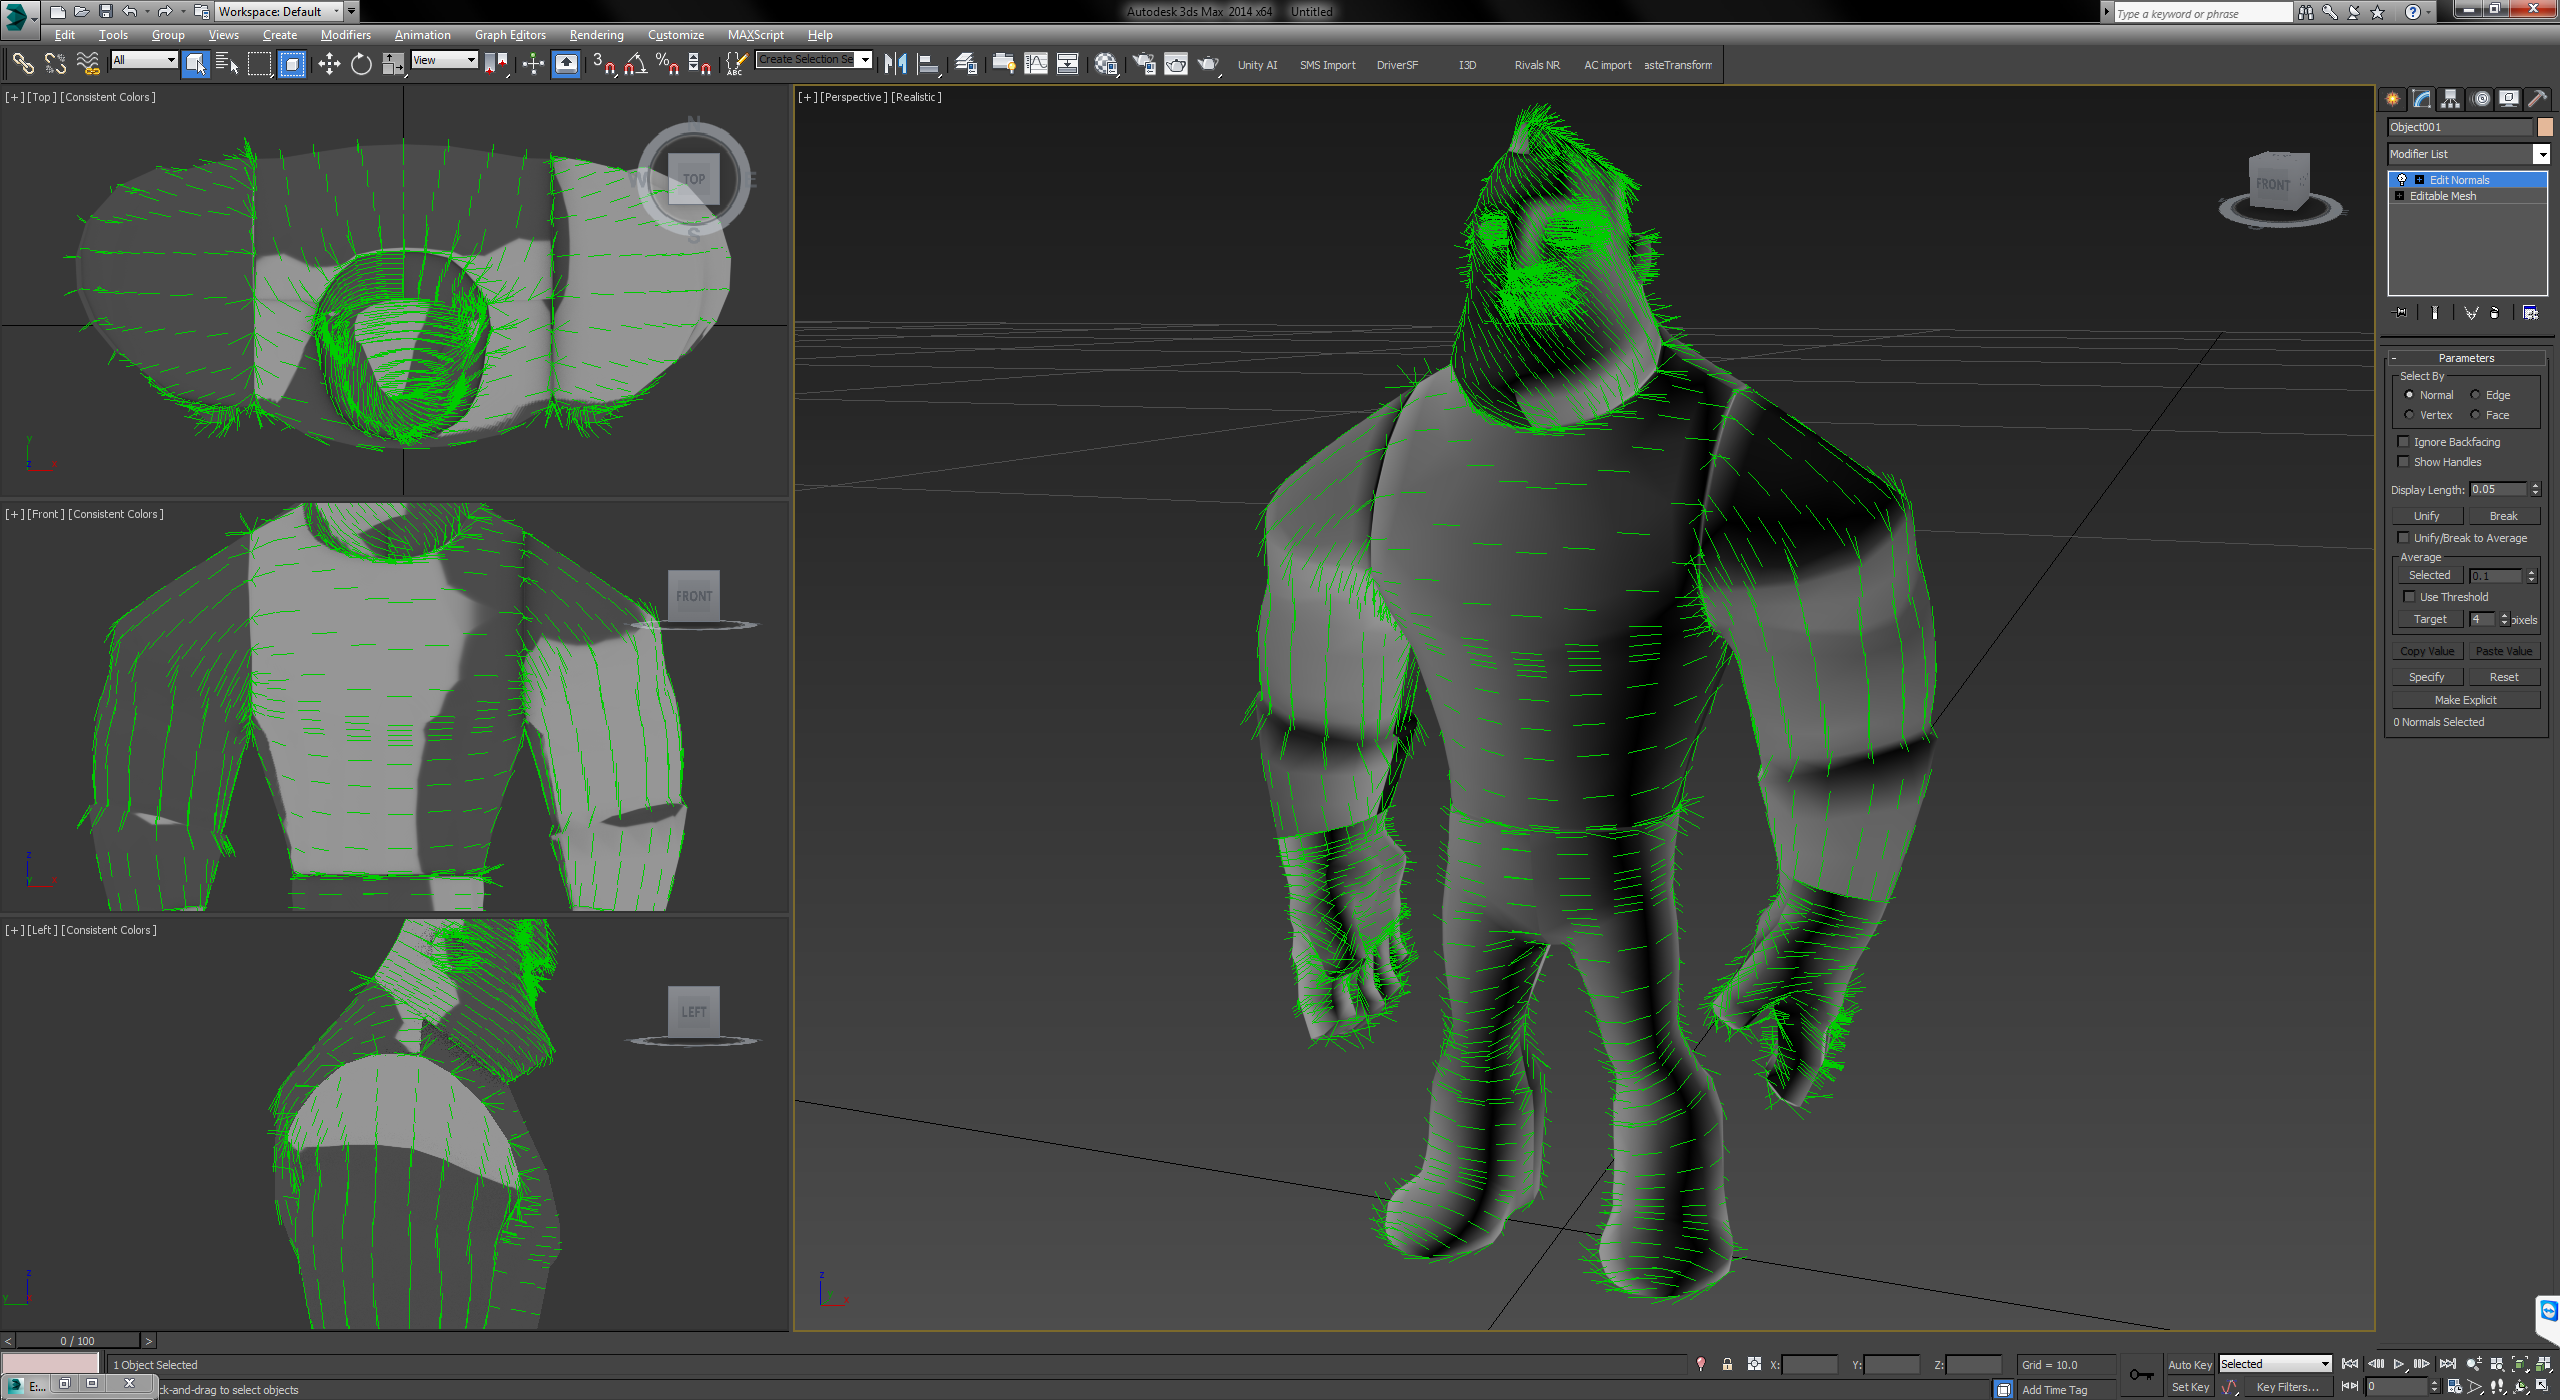Open the Rendering menu

[x=596, y=35]
